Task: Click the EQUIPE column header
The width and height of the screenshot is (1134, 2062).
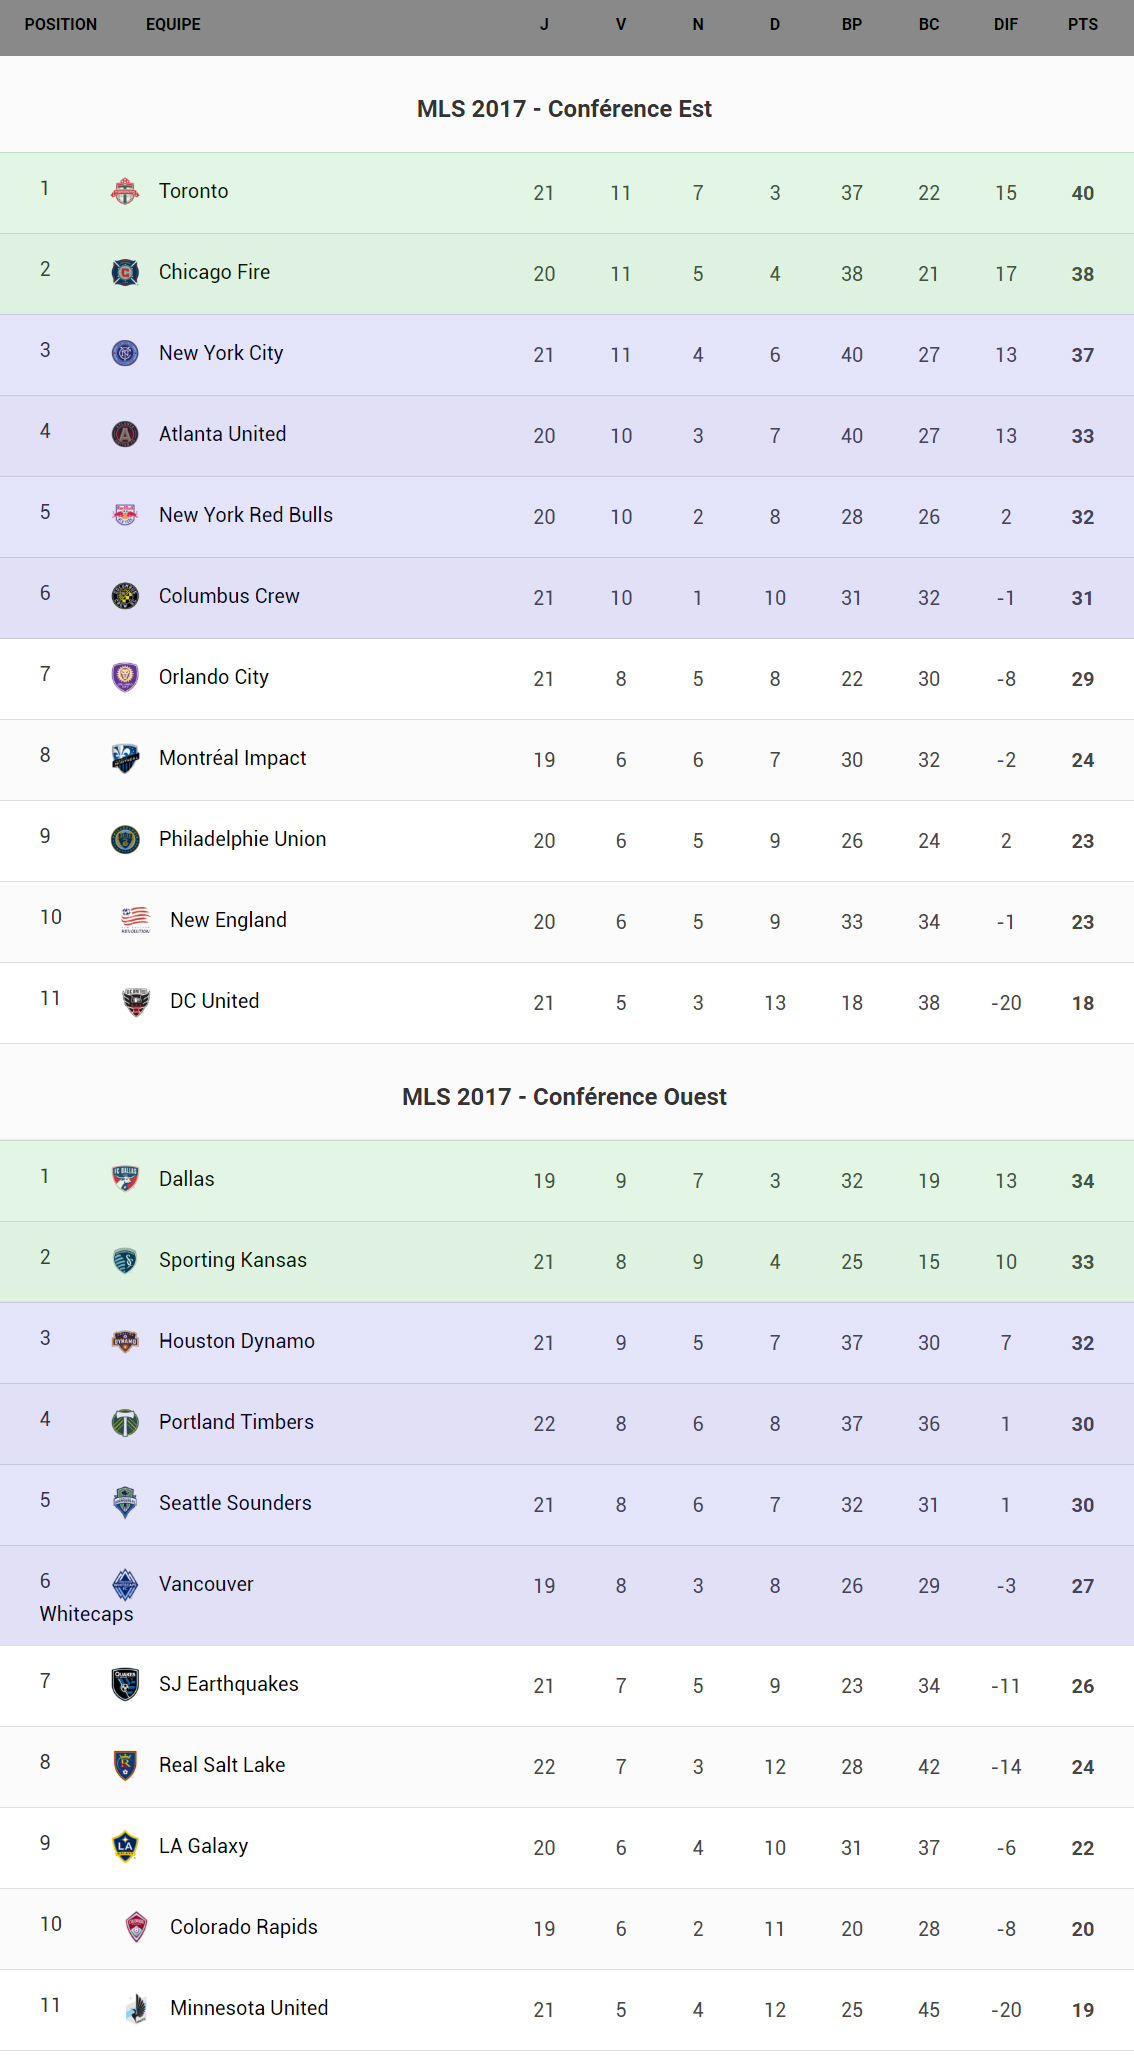Action: tap(173, 24)
